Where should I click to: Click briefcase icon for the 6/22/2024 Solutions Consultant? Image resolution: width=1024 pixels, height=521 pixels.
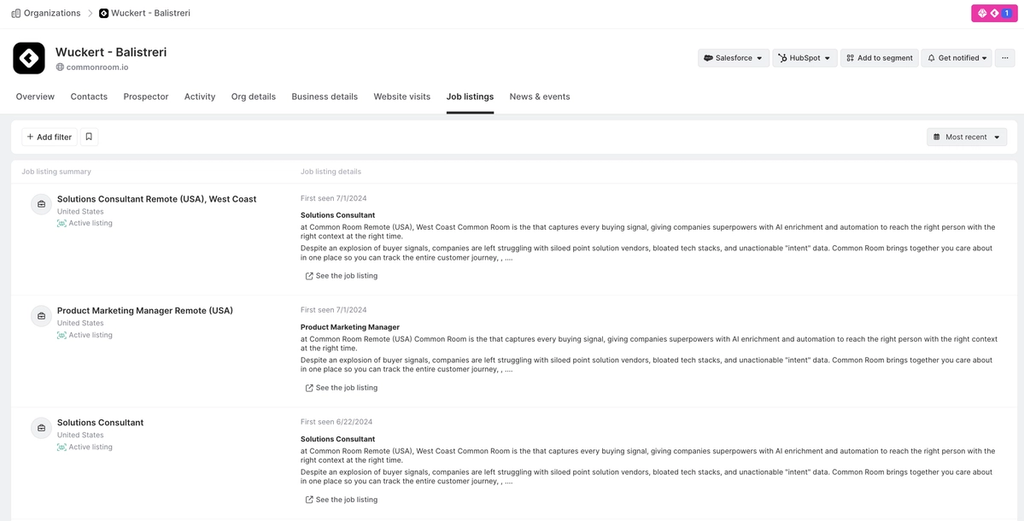pyautogui.click(x=41, y=428)
